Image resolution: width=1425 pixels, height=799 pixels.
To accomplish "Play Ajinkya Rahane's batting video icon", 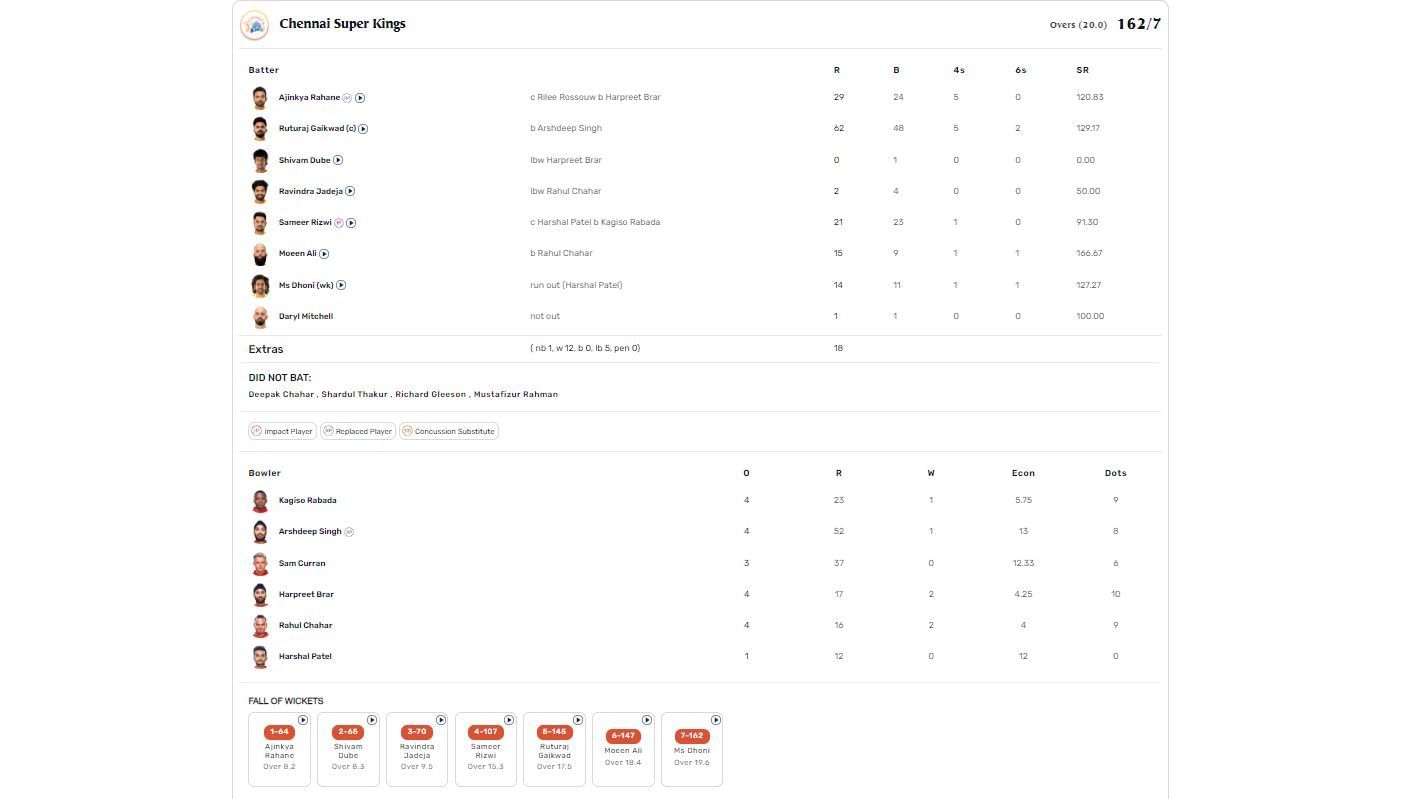I will (x=360, y=98).
